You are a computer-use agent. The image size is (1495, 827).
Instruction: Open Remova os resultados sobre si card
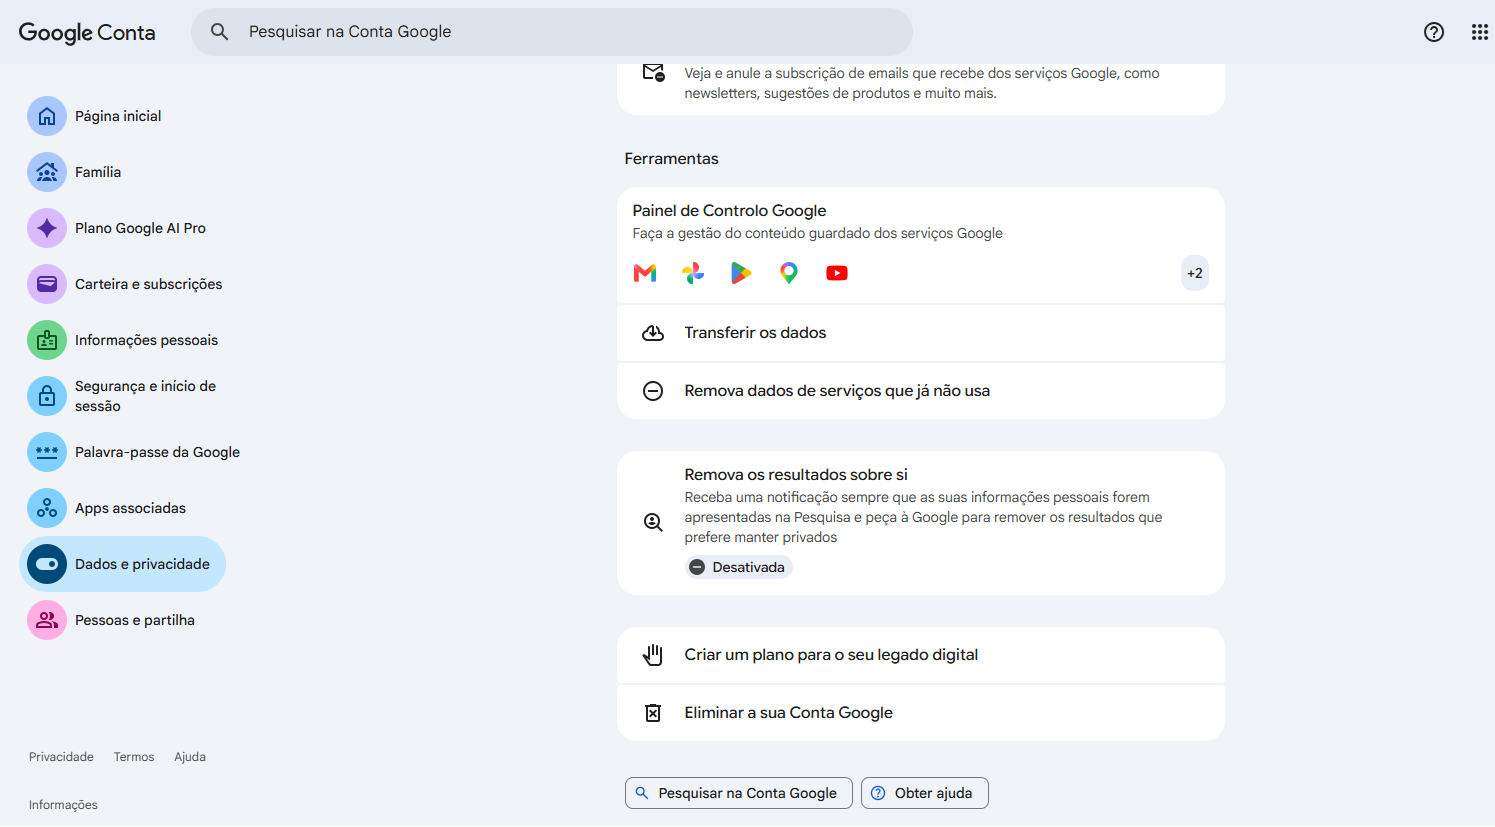click(921, 523)
